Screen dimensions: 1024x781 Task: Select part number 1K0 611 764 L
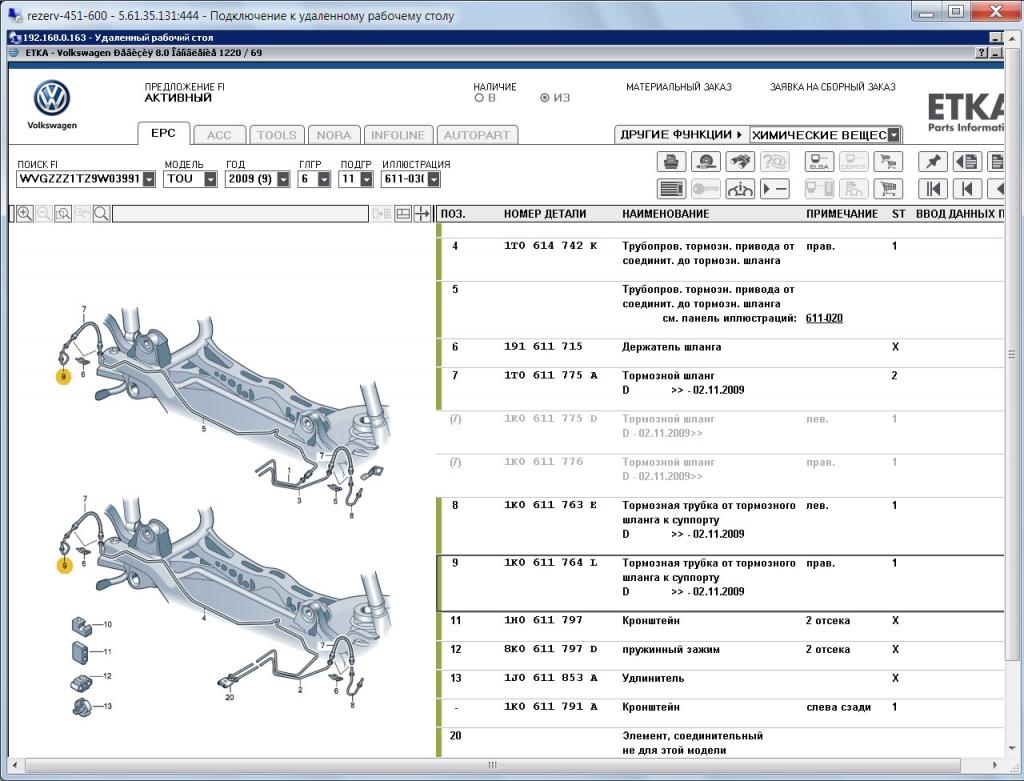551,563
